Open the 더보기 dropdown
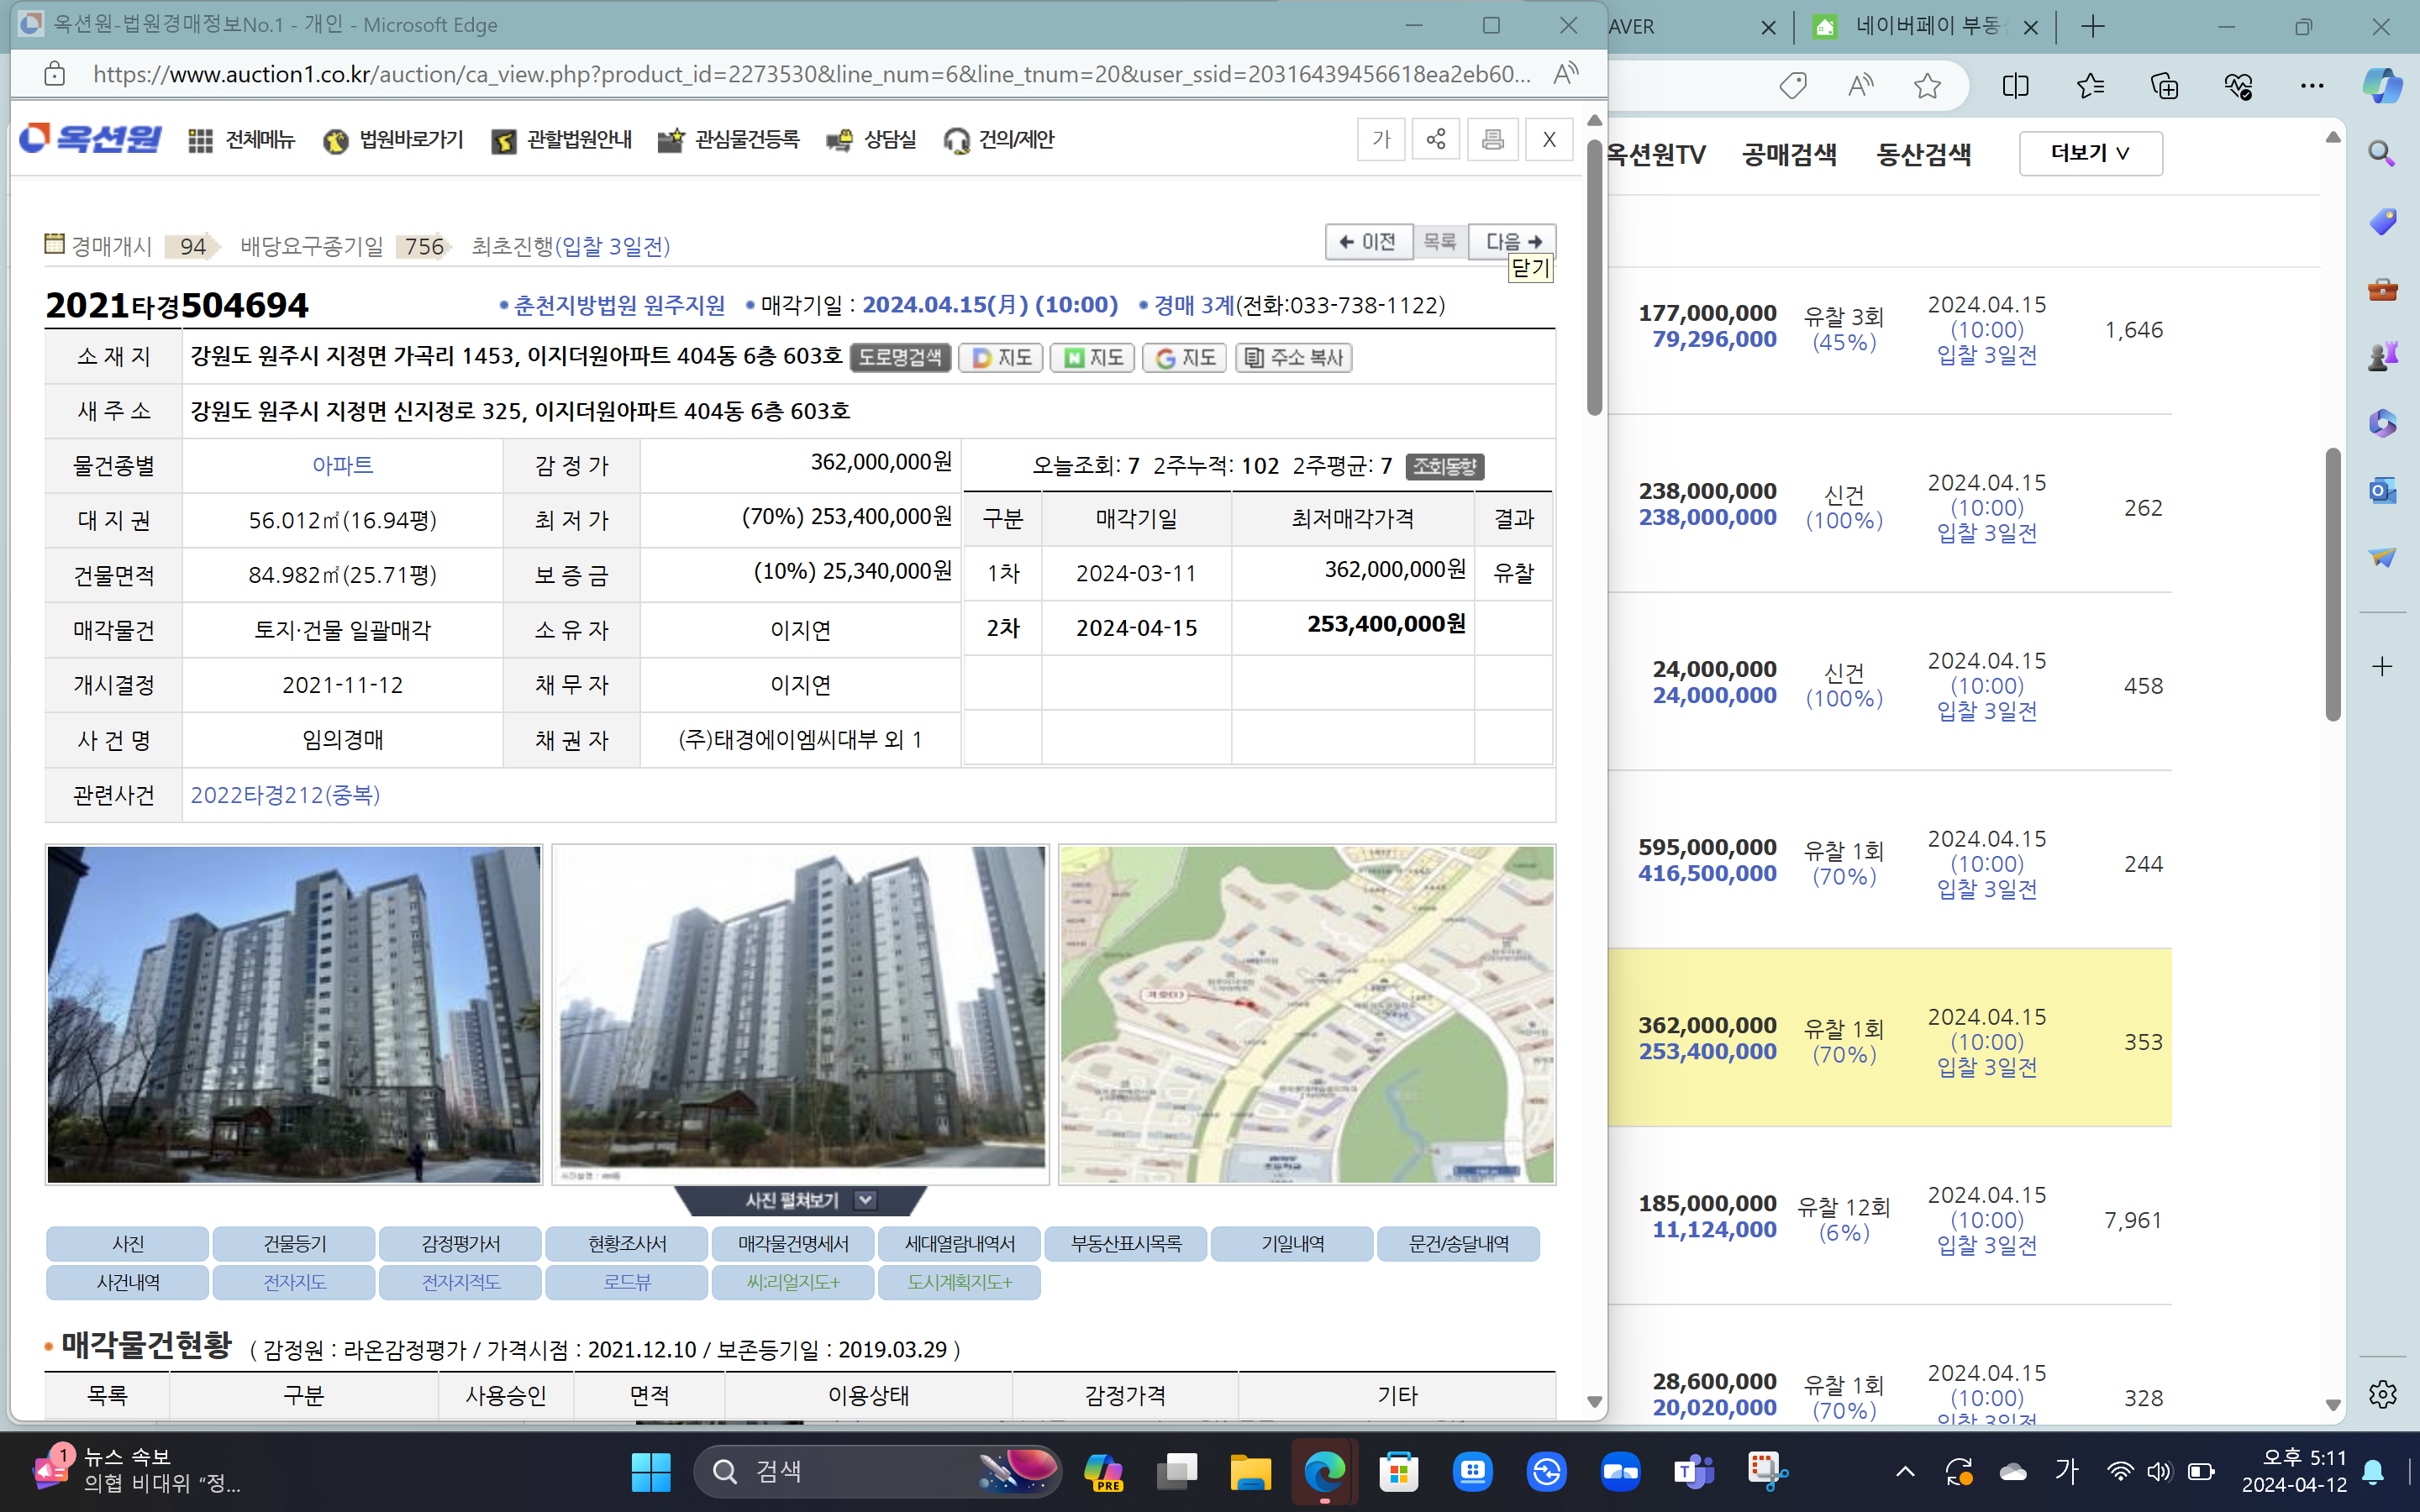 click(x=2090, y=153)
